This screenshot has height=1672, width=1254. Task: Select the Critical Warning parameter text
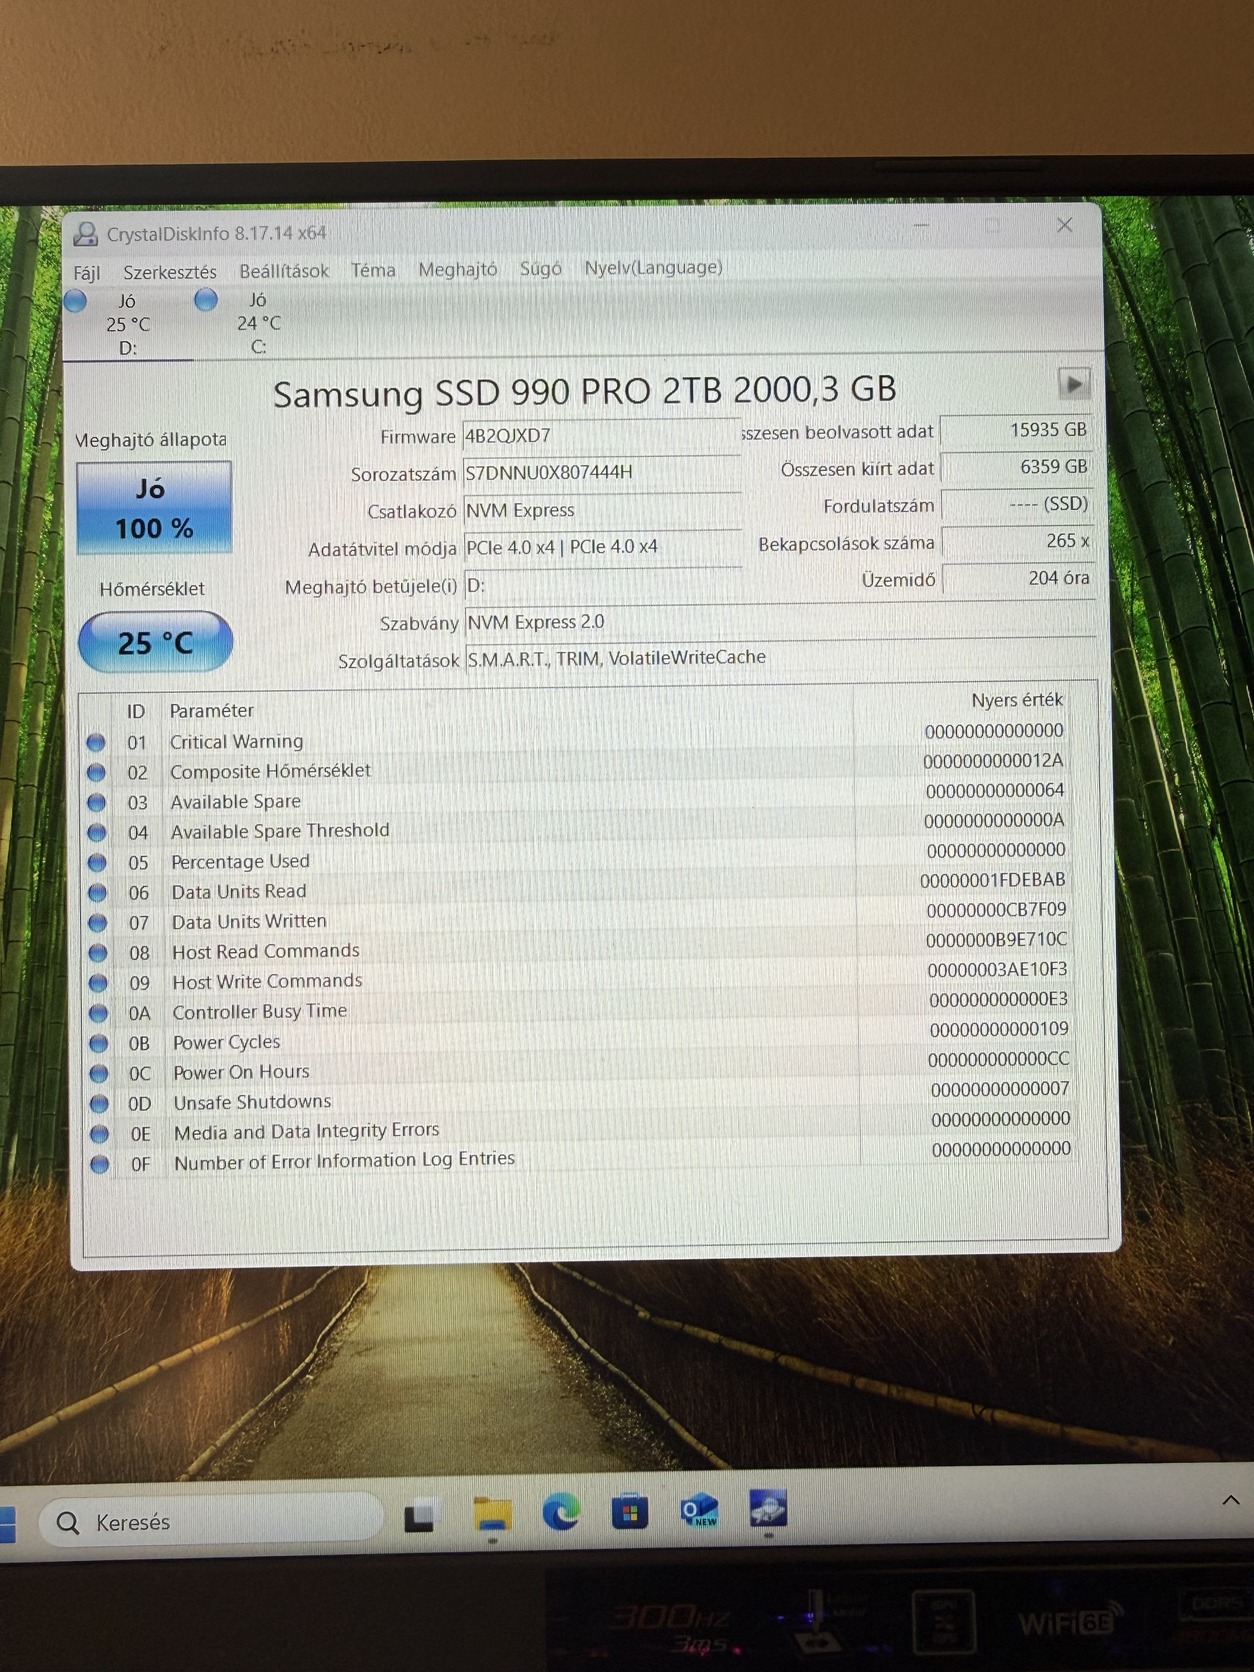click(237, 741)
